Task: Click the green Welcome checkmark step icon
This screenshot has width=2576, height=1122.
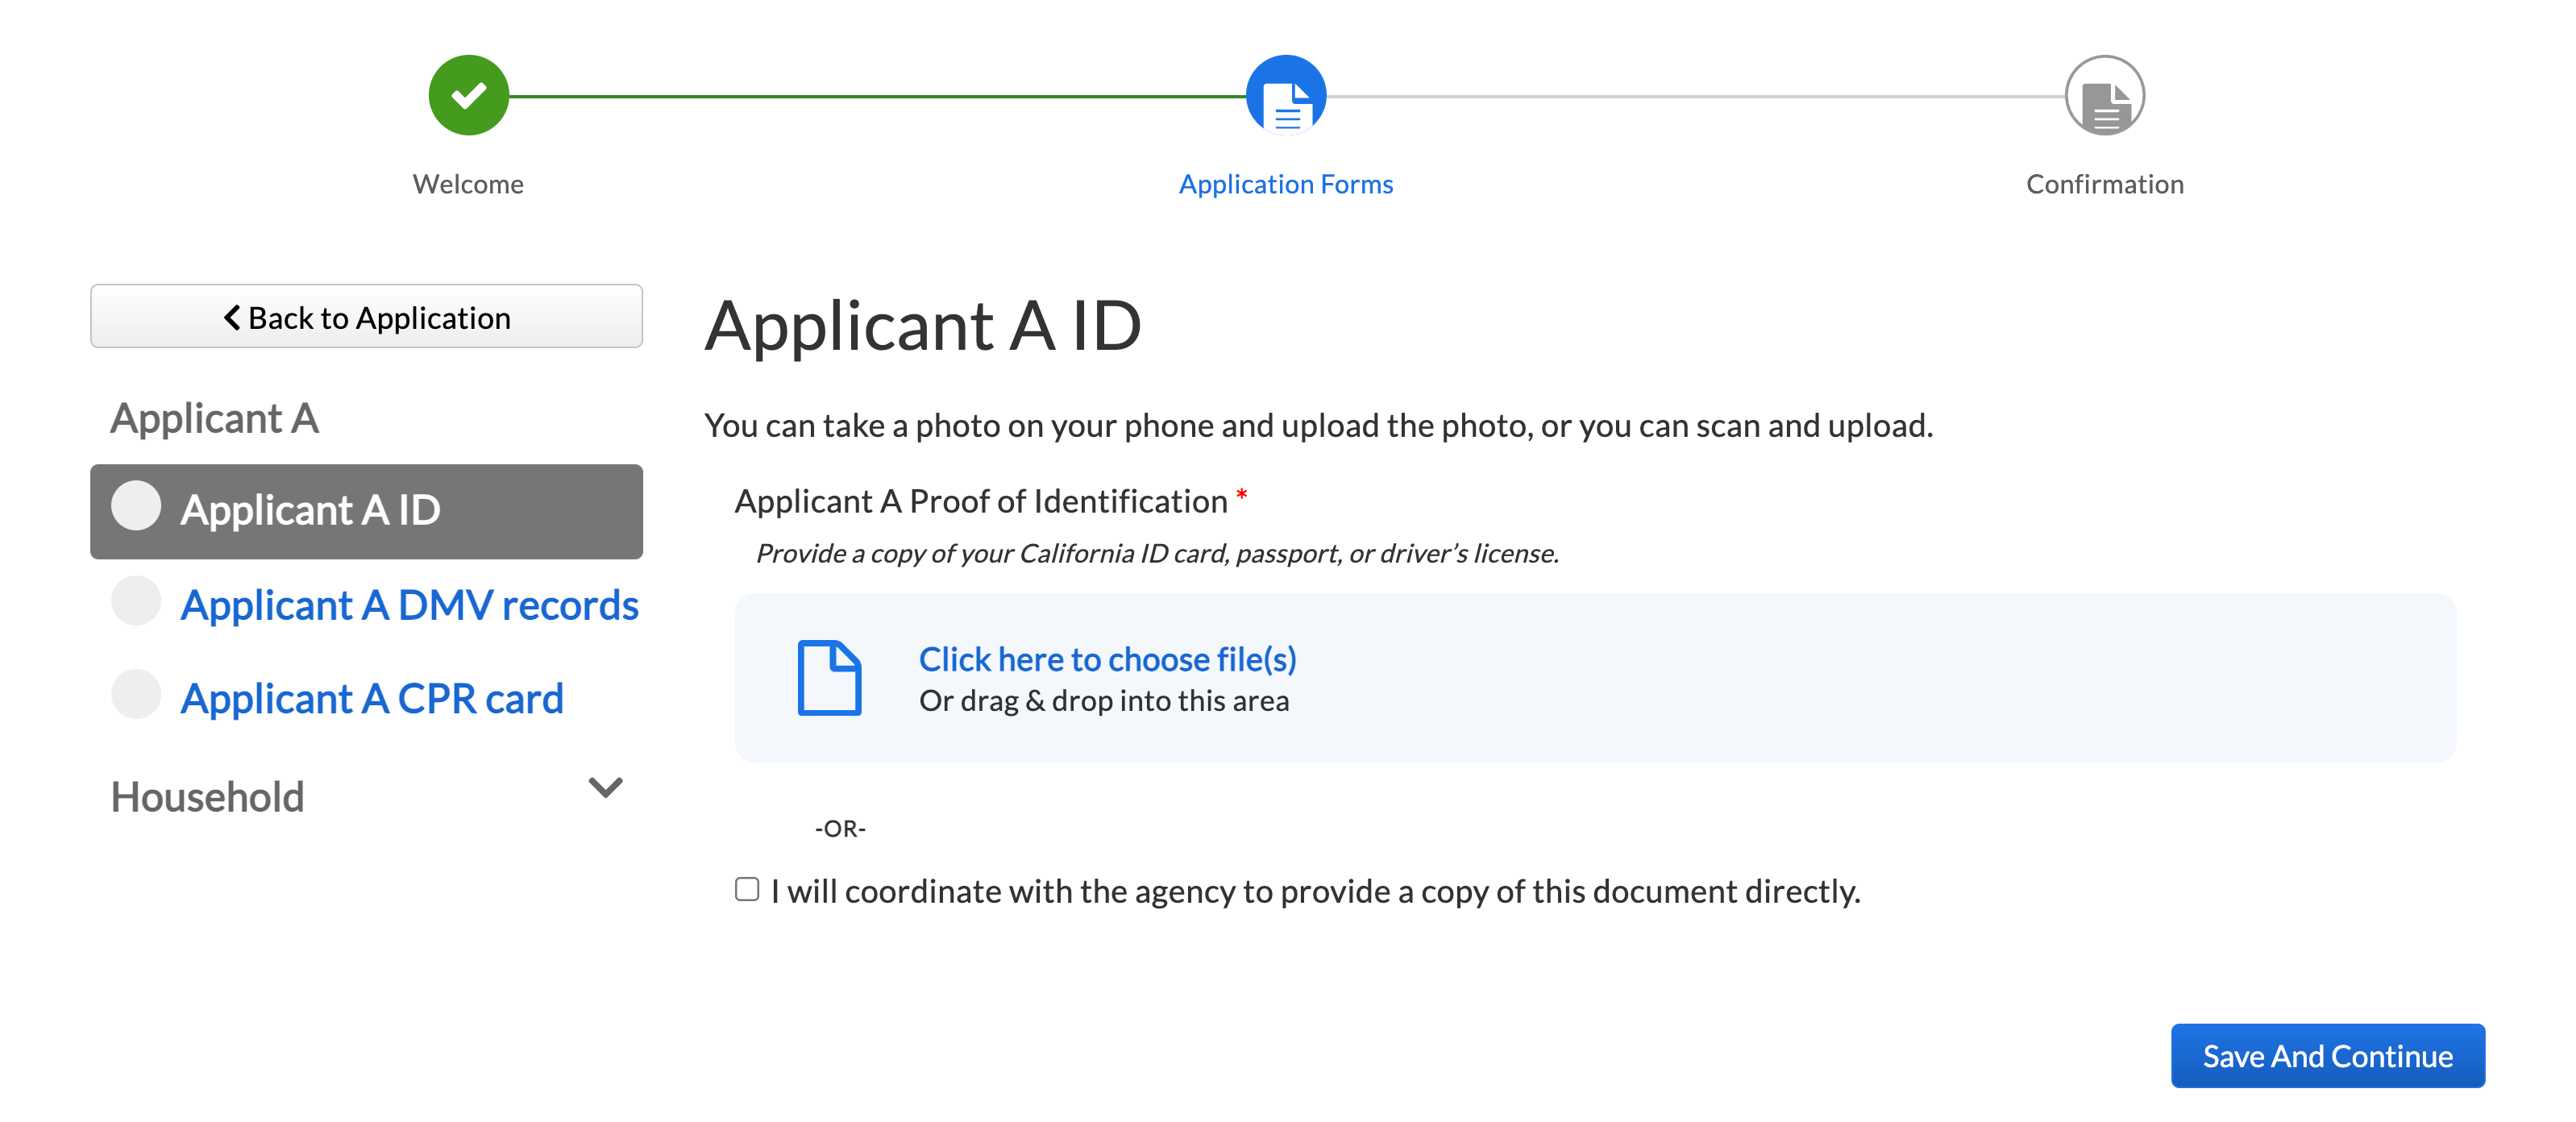Action: [x=468, y=96]
